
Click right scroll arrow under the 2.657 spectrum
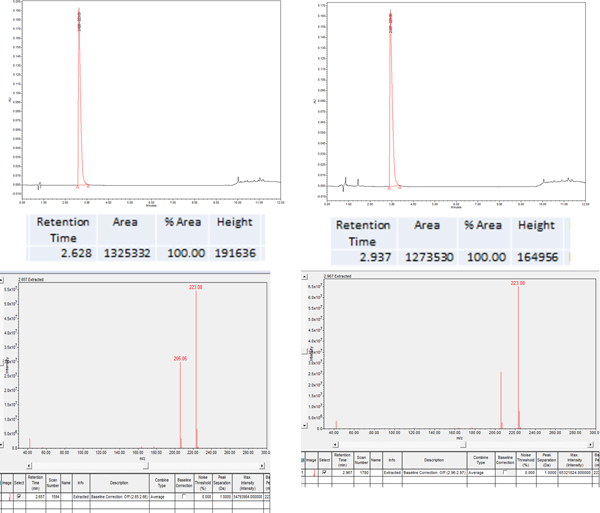point(262,466)
